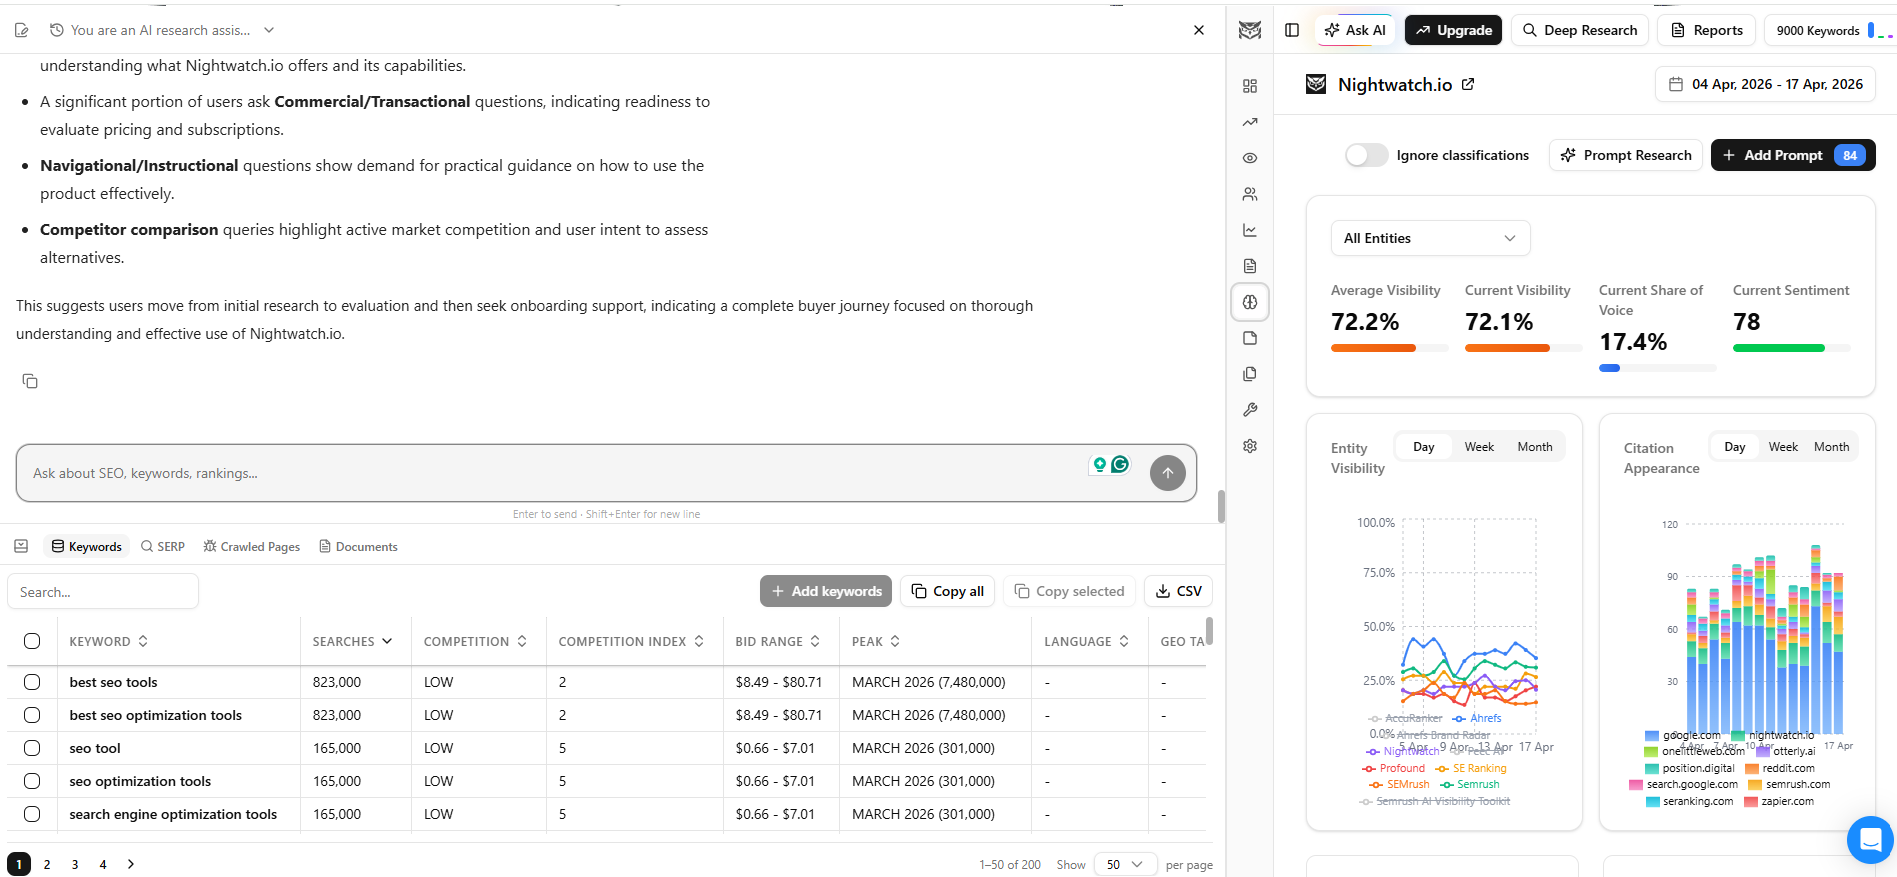Viewport: 1897px width, 877px height.
Task: Click the copy response icon
Action: 30,381
